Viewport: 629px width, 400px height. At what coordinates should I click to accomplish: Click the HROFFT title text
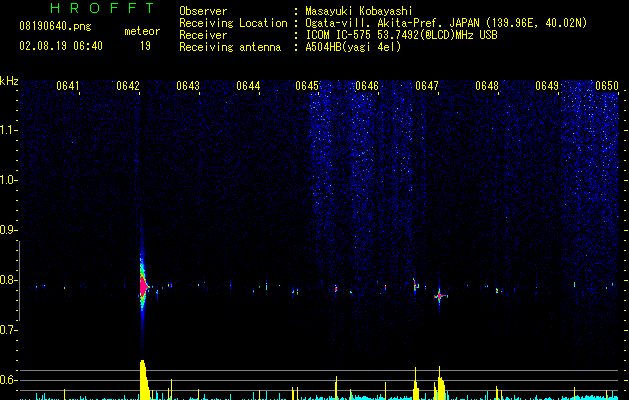(103, 8)
